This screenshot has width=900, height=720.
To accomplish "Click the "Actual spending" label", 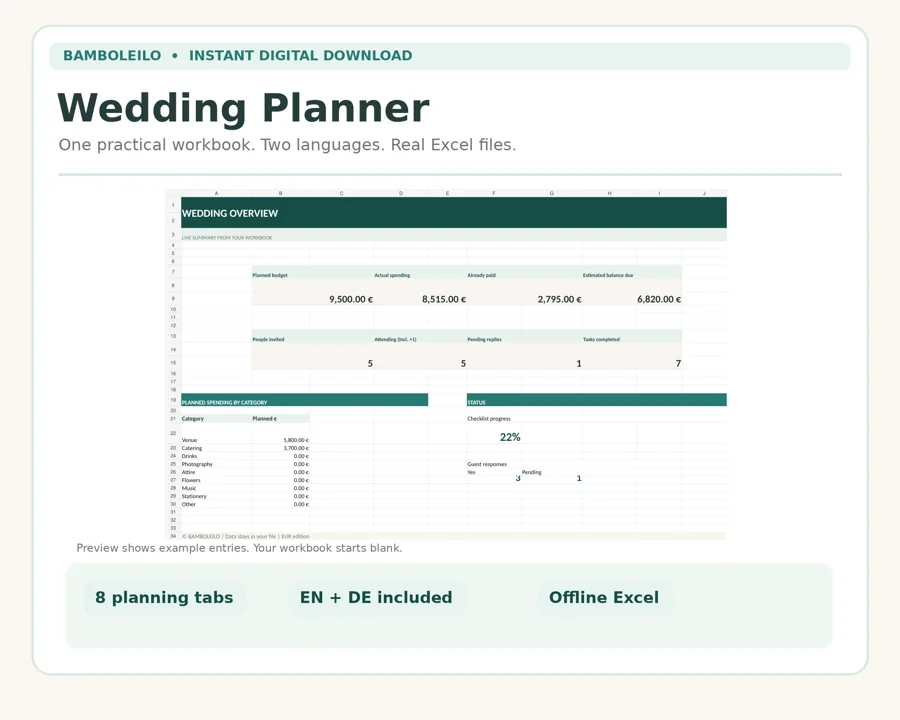I will point(392,275).
